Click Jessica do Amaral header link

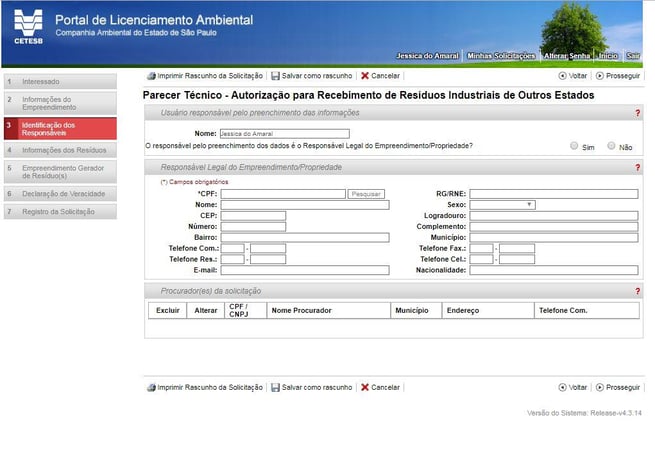(427, 56)
